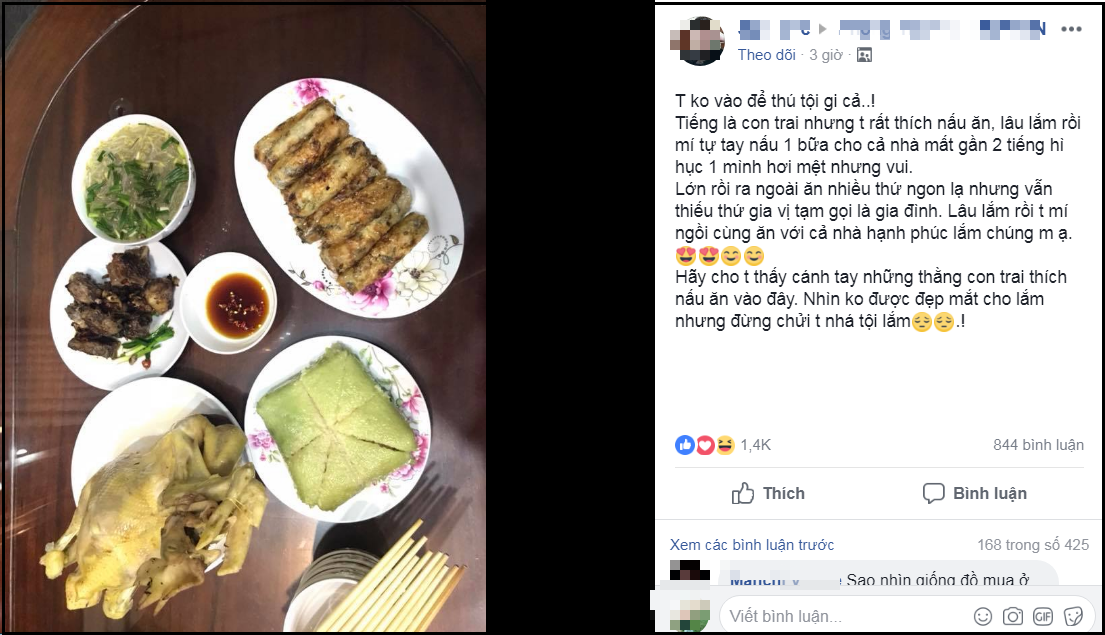Click the commenter avatar beside the comment
The image size is (1105, 635).
click(689, 569)
